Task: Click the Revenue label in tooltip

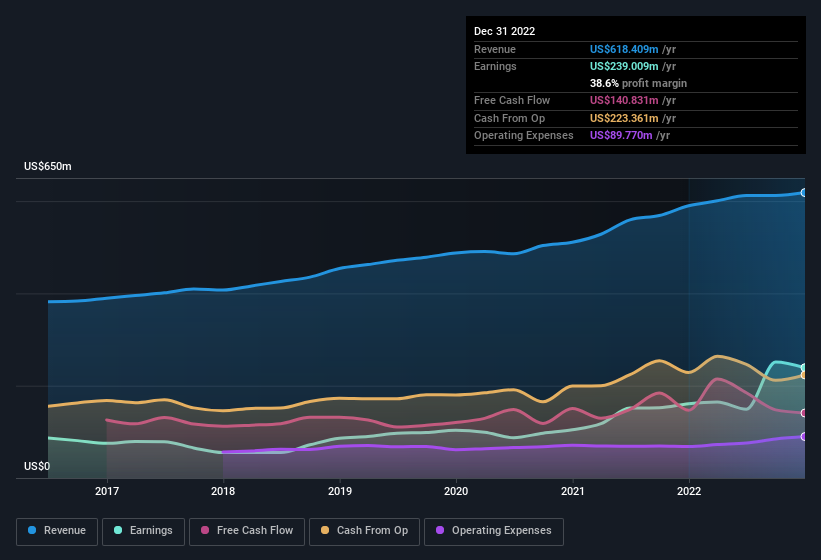Action: [495, 49]
